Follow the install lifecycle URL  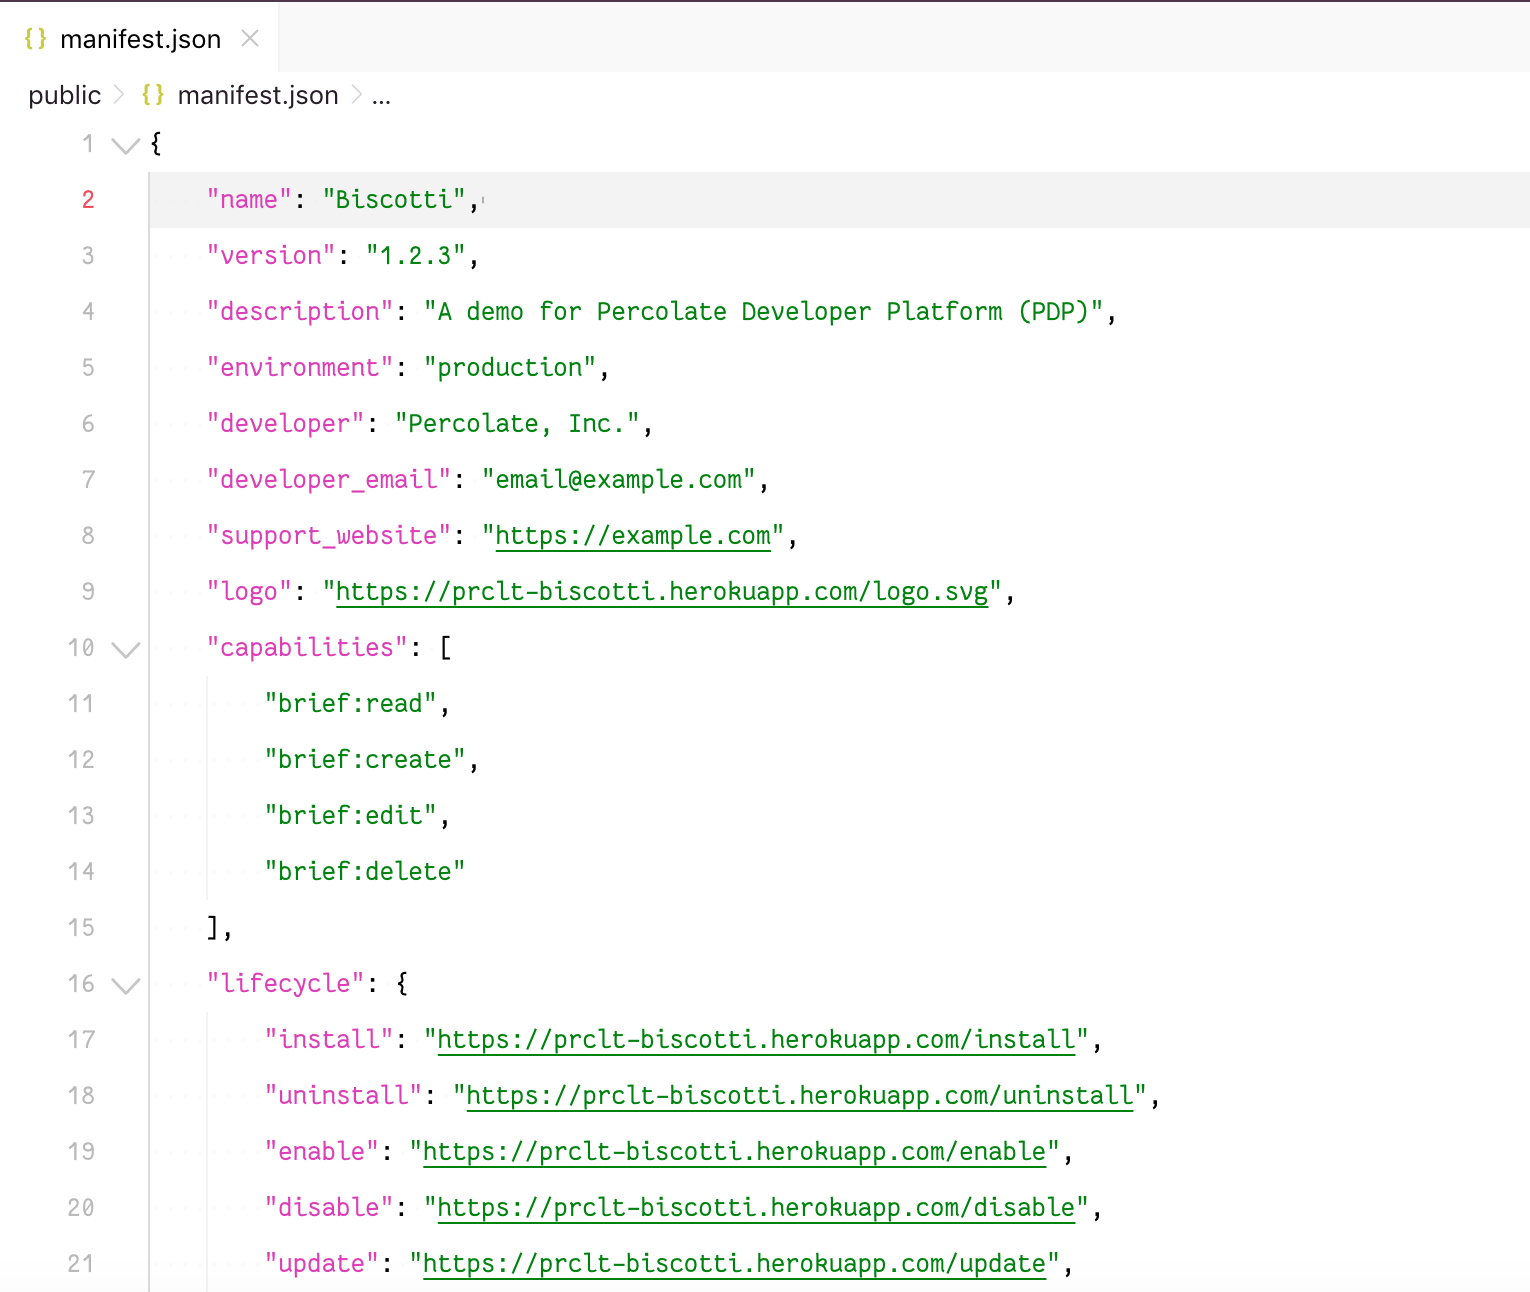[756, 1040]
